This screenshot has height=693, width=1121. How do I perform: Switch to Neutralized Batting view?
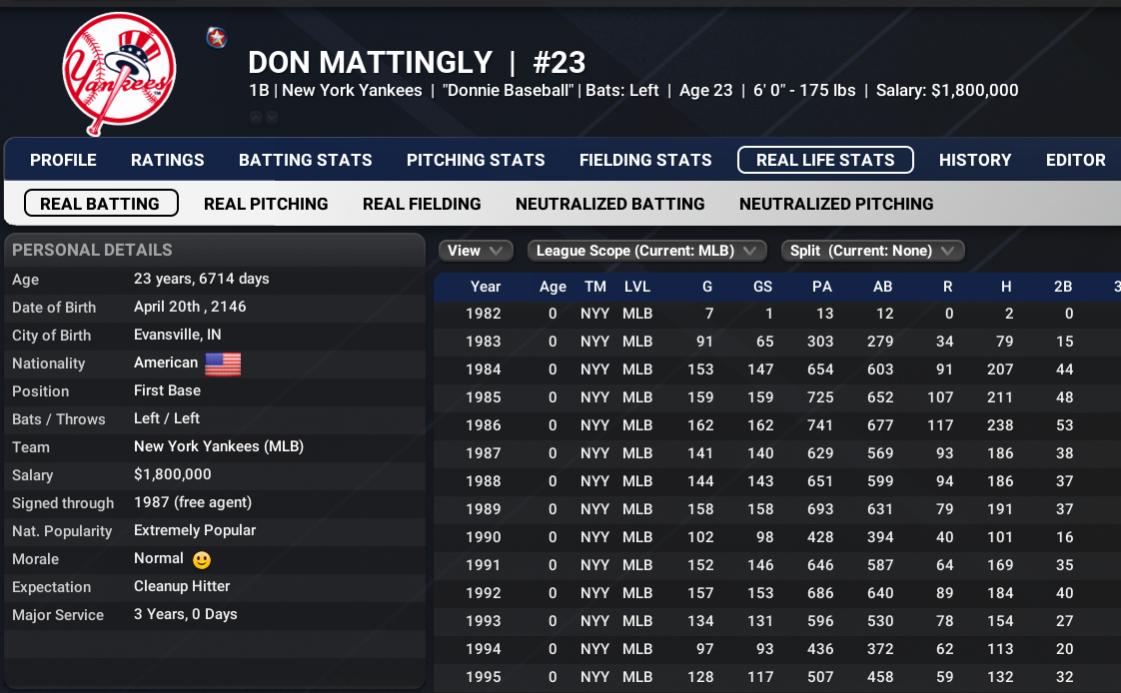tap(610, 204)
